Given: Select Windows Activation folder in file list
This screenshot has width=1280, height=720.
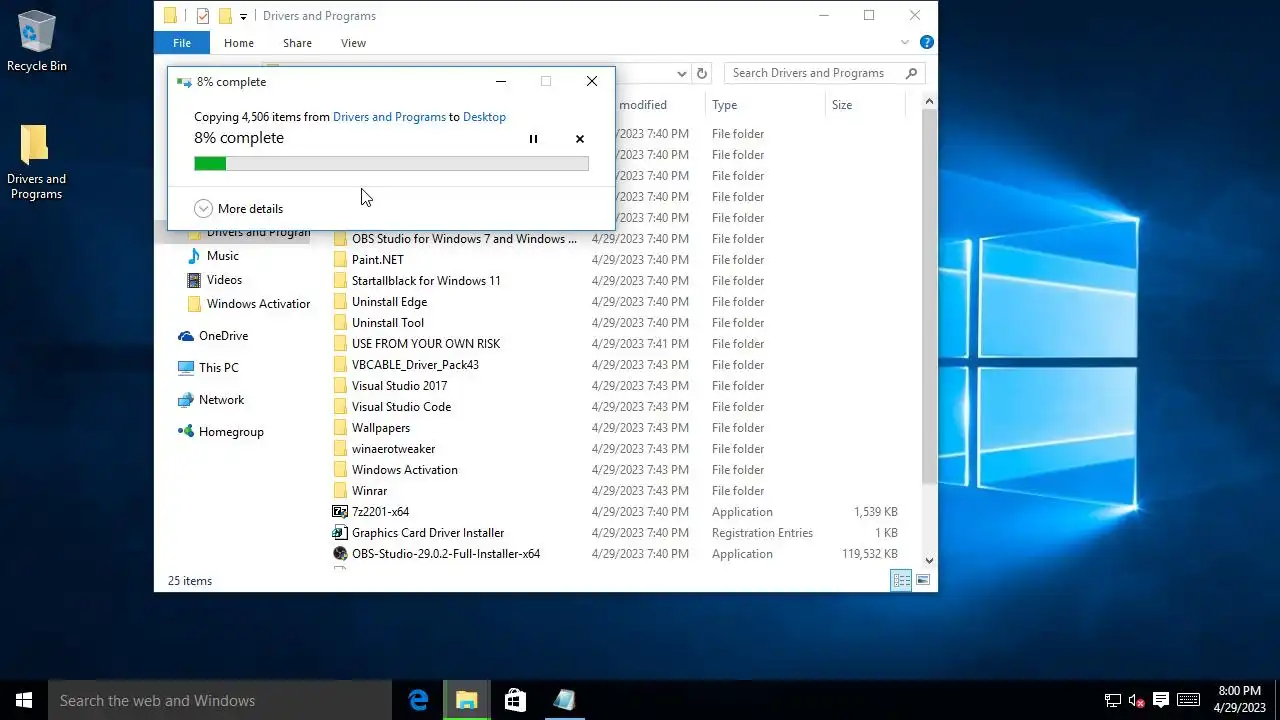Looking at the screenshot, I should point(395,470).
